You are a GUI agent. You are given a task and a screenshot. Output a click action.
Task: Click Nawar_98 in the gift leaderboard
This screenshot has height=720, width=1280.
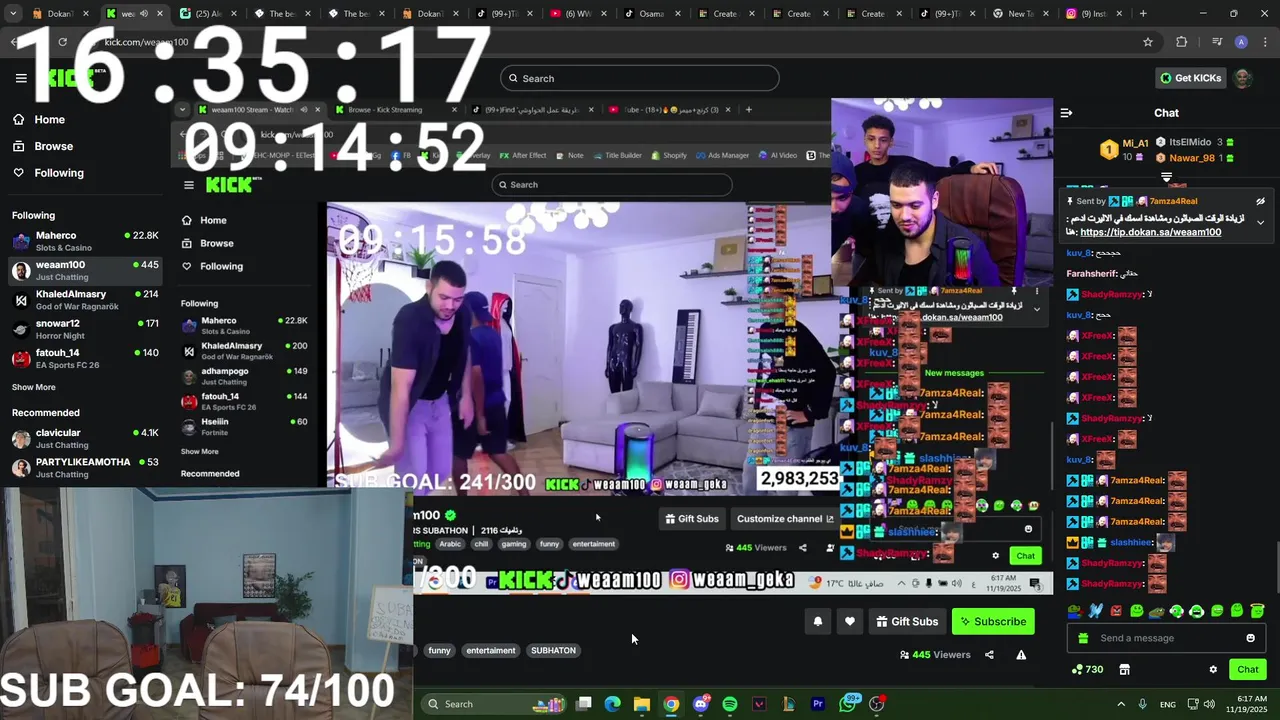1196,158
